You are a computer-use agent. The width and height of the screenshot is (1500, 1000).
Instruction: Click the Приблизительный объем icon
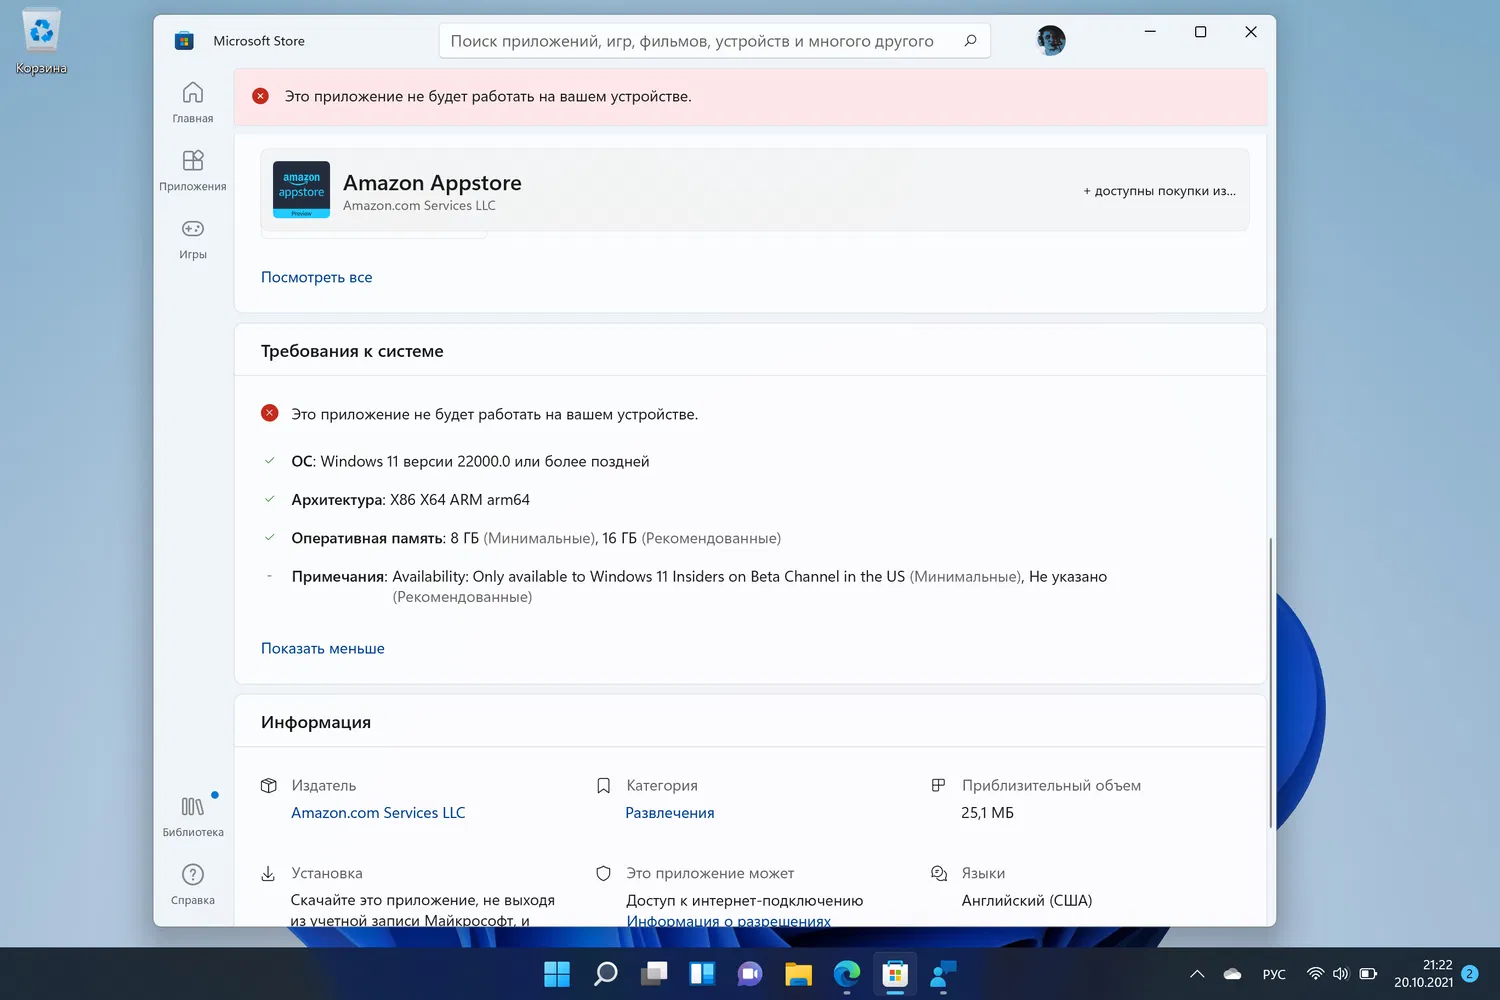tap(938, 786)
